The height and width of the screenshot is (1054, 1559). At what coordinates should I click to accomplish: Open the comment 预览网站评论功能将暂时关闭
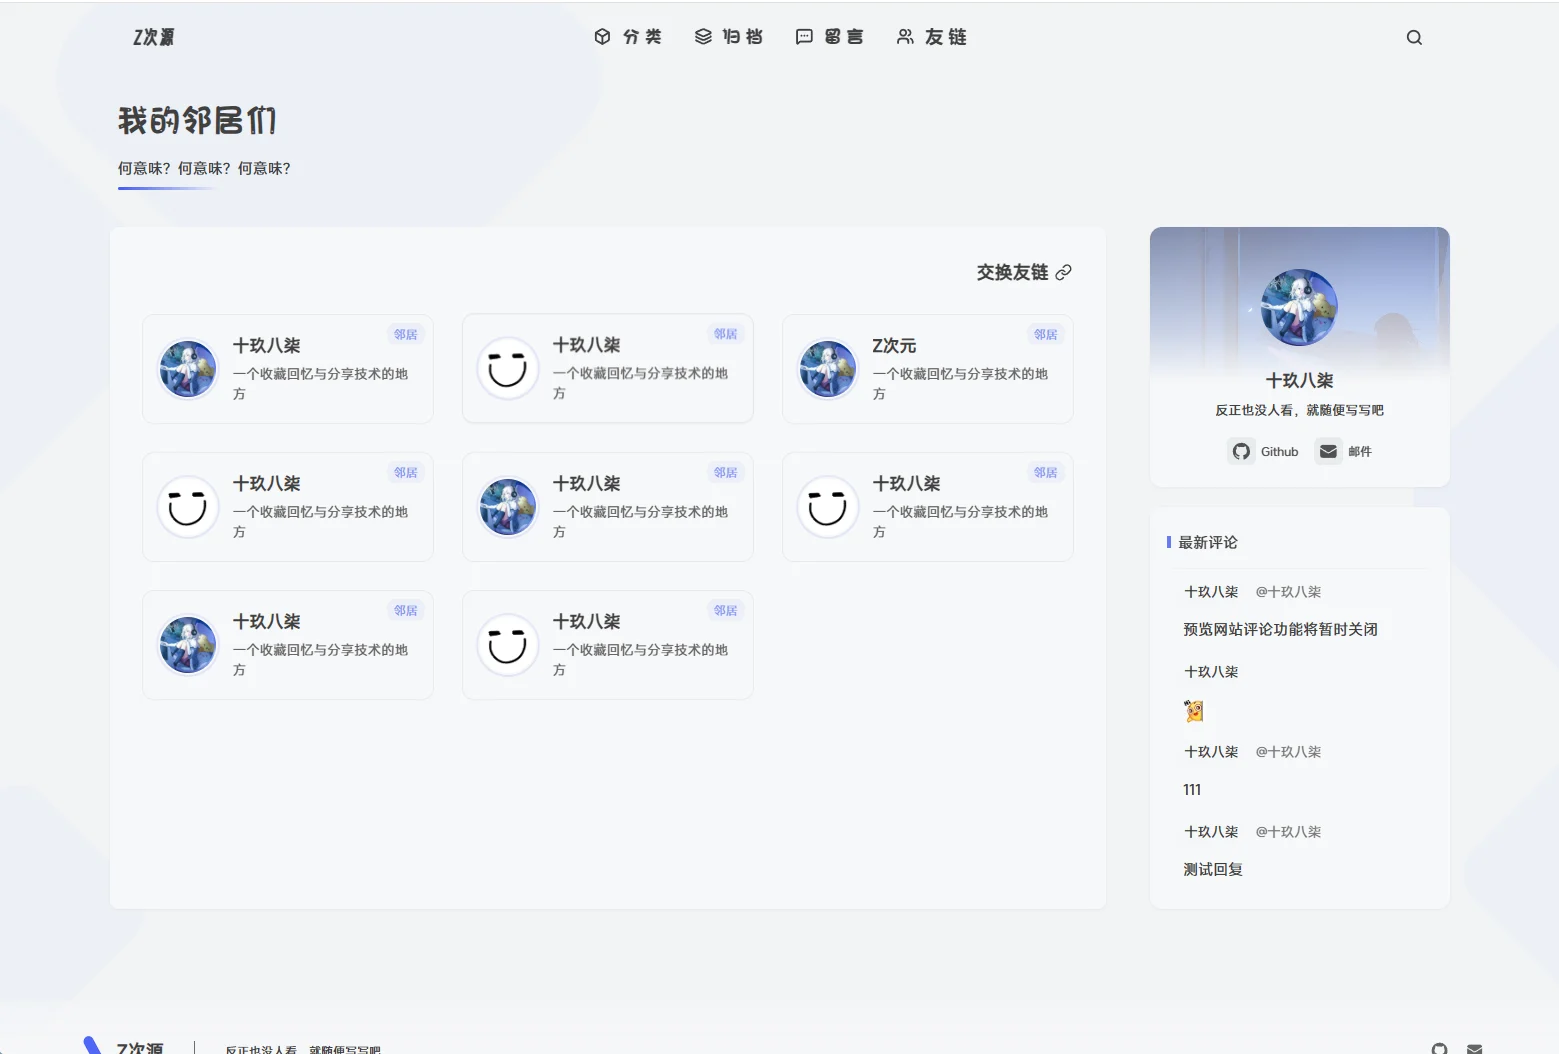point(1280,629)
